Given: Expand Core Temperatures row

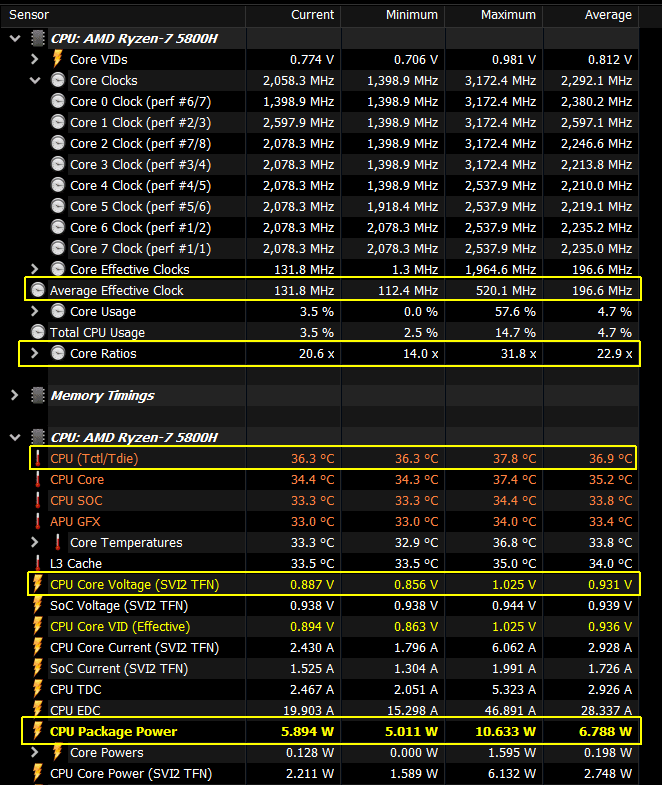Looking at the screenshot, I should [35, 543].
